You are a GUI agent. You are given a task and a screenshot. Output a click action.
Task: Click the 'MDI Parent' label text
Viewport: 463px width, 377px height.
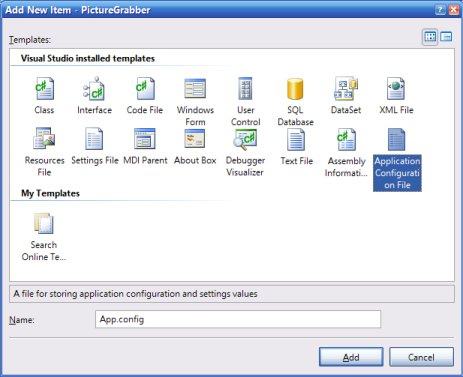(145, 160)
